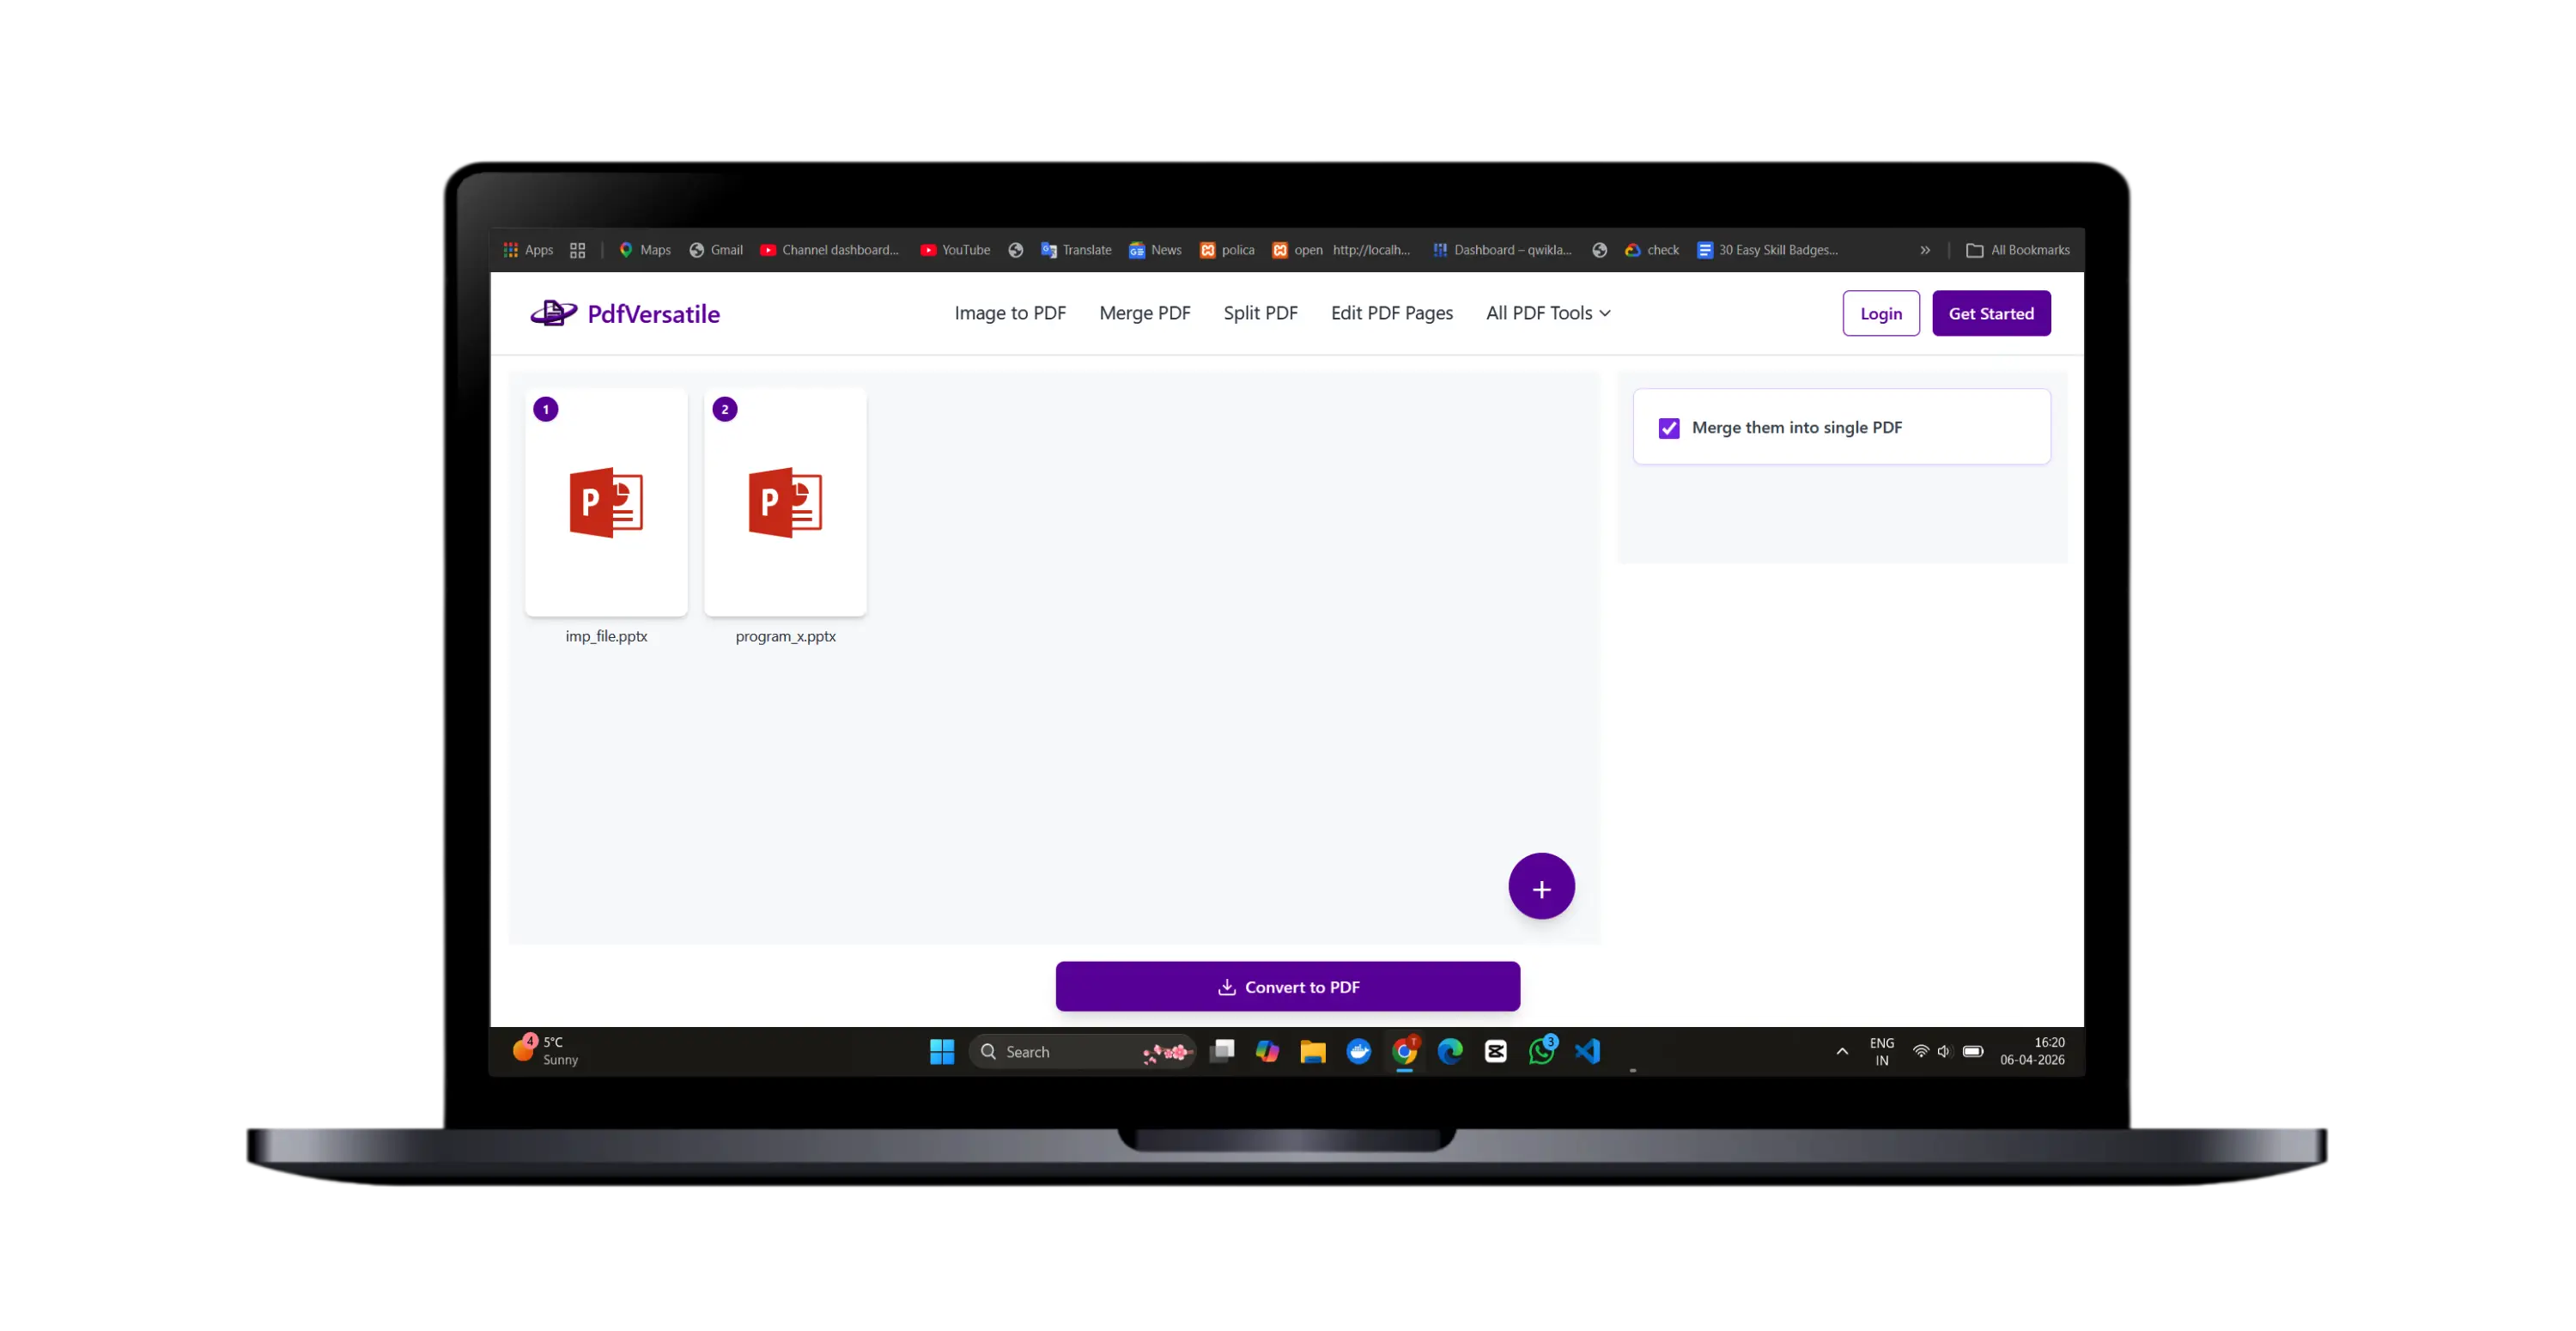Toggle Merge them into single PDF checkbox

[x=1668, y=428]
